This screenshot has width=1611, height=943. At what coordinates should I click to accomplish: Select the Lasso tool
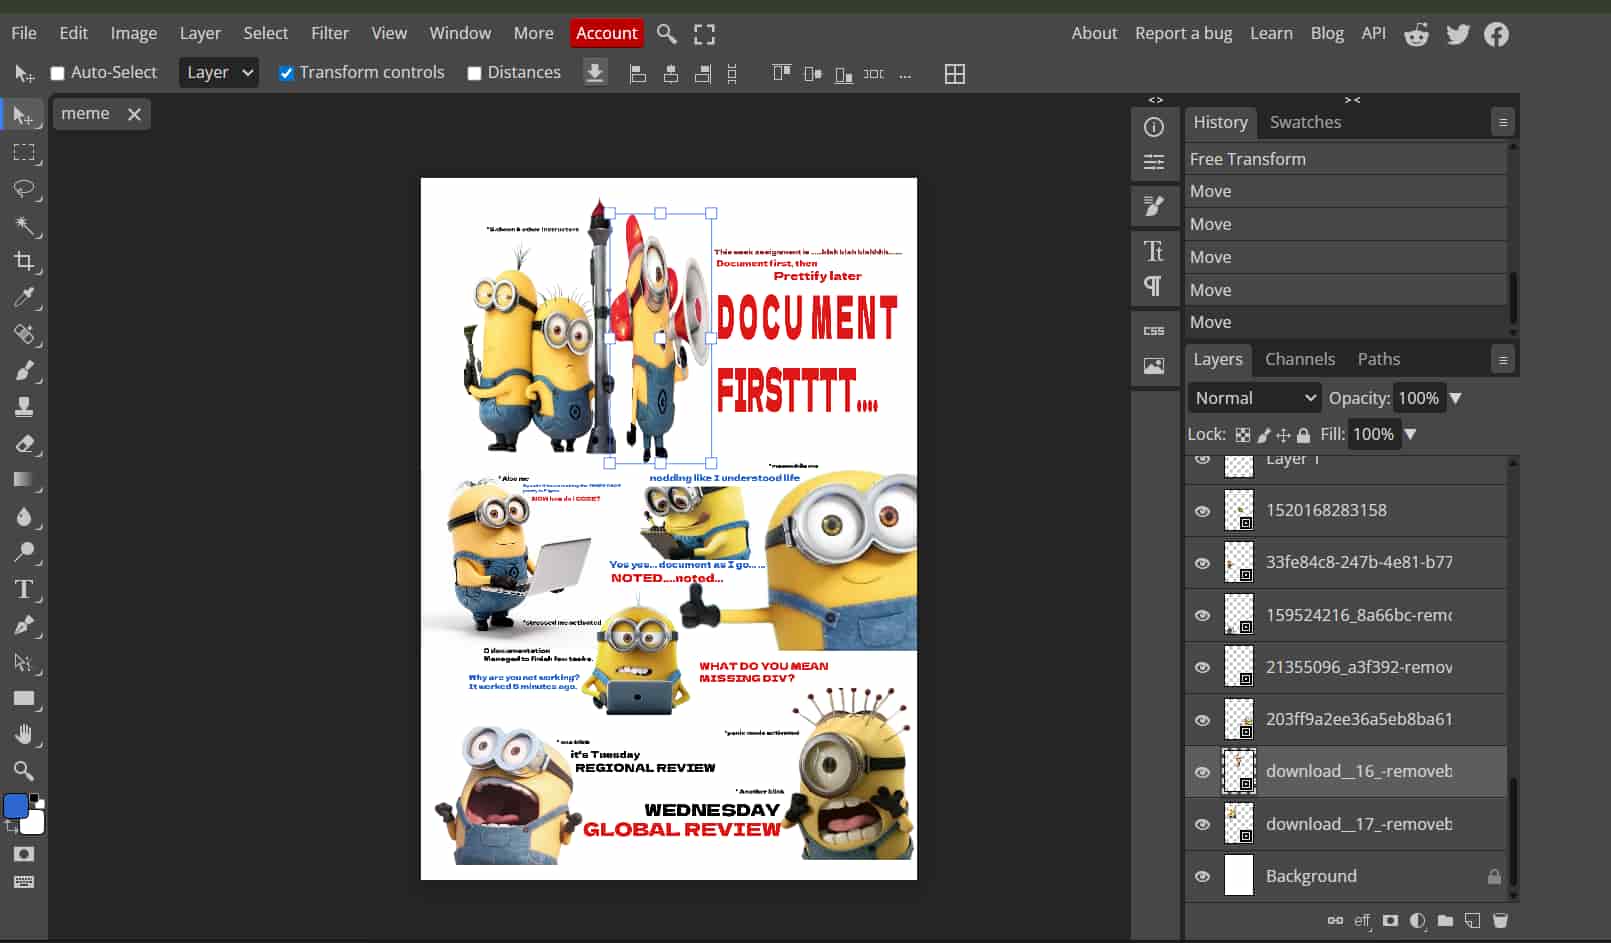click(24, 189)
